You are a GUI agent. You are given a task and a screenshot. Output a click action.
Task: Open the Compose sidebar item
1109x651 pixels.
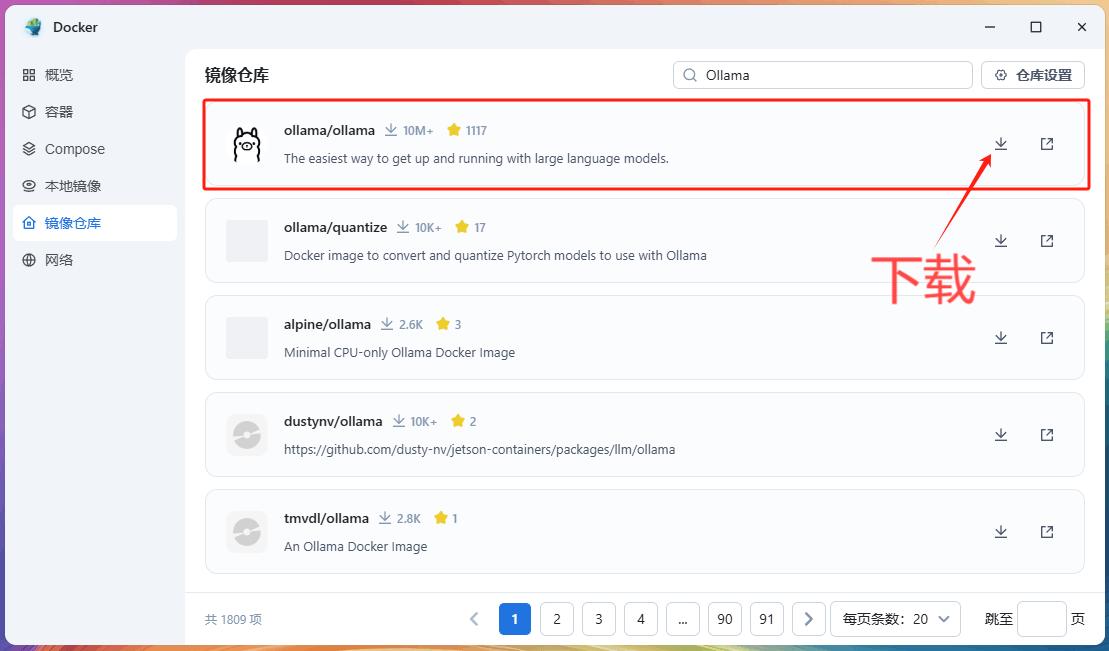click(x=74, y=149)
